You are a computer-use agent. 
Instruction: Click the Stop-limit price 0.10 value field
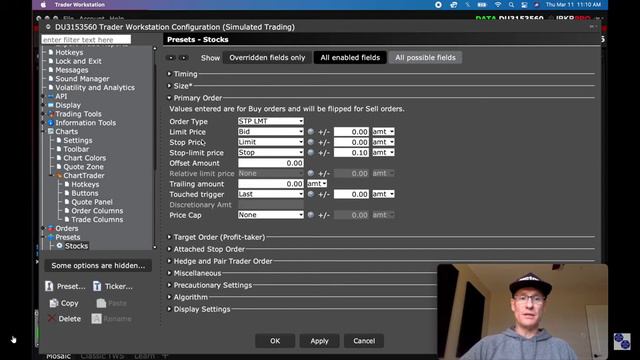[x=351, y=152]
